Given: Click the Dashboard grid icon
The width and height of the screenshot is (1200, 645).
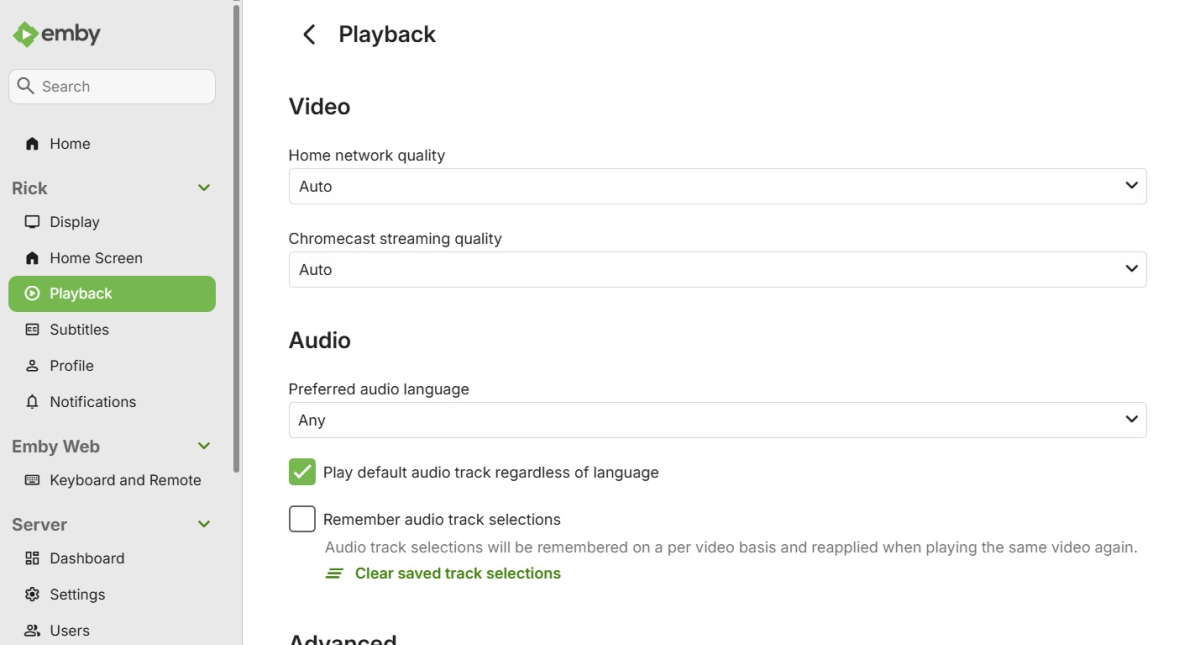Looking at the screenshot, I should pyautogui.click(x=32, y=558).
